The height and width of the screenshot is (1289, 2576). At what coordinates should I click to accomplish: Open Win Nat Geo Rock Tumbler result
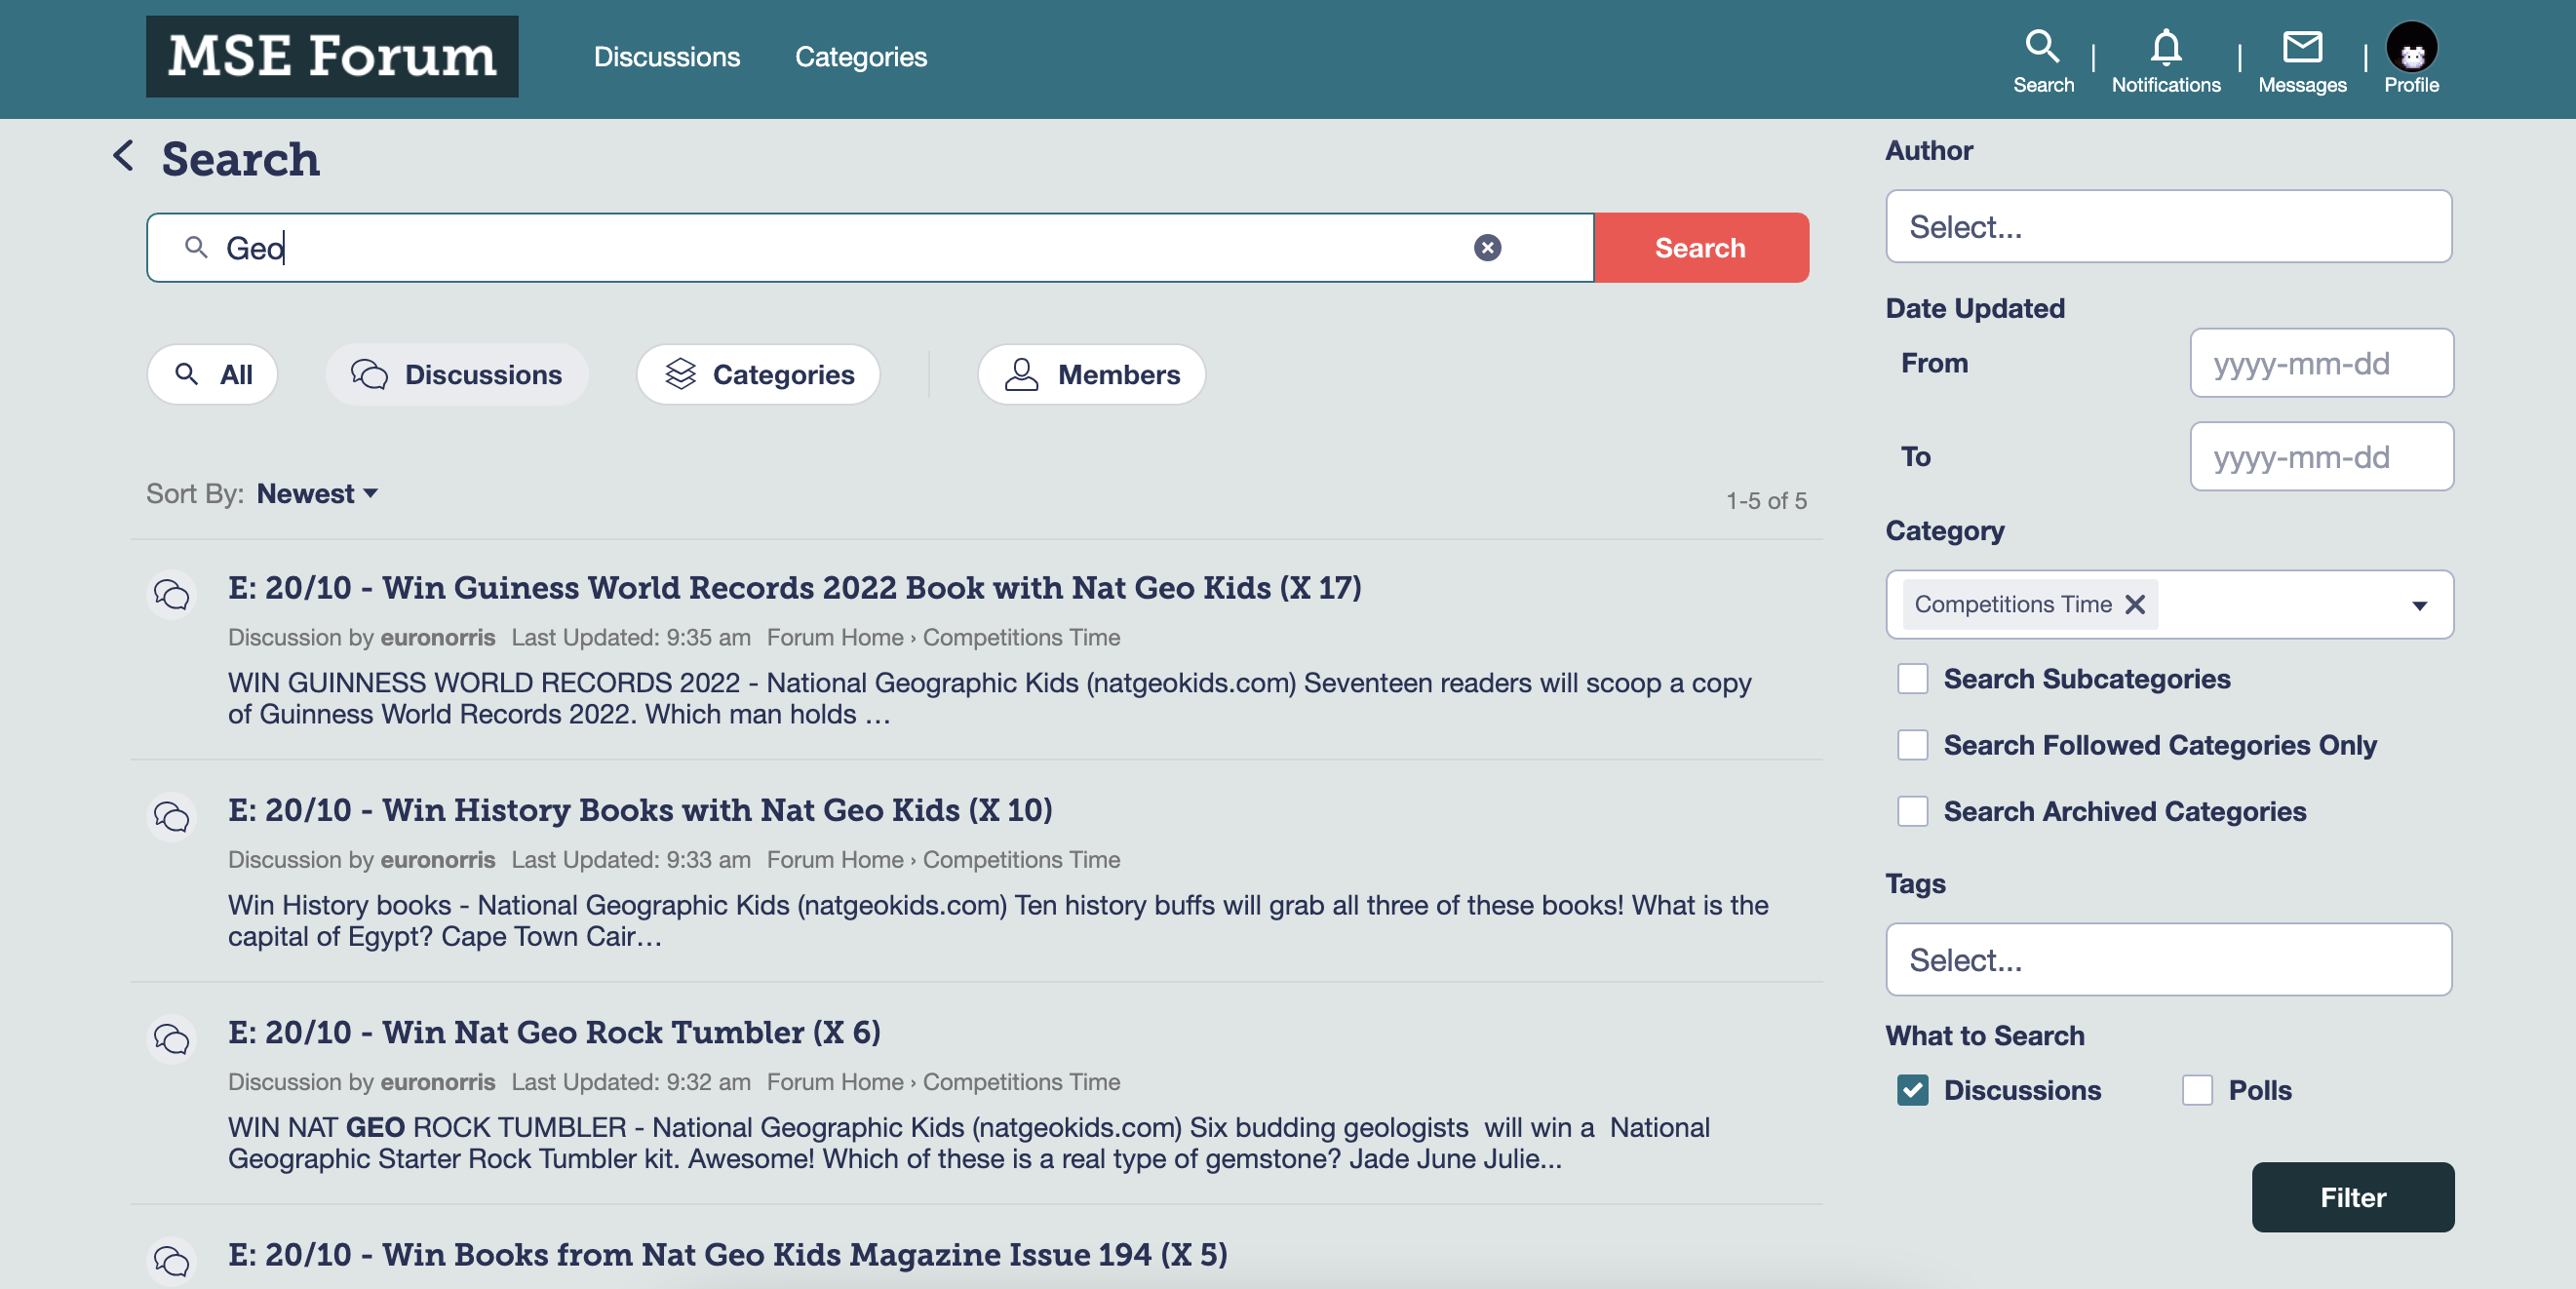point(554,1032)
